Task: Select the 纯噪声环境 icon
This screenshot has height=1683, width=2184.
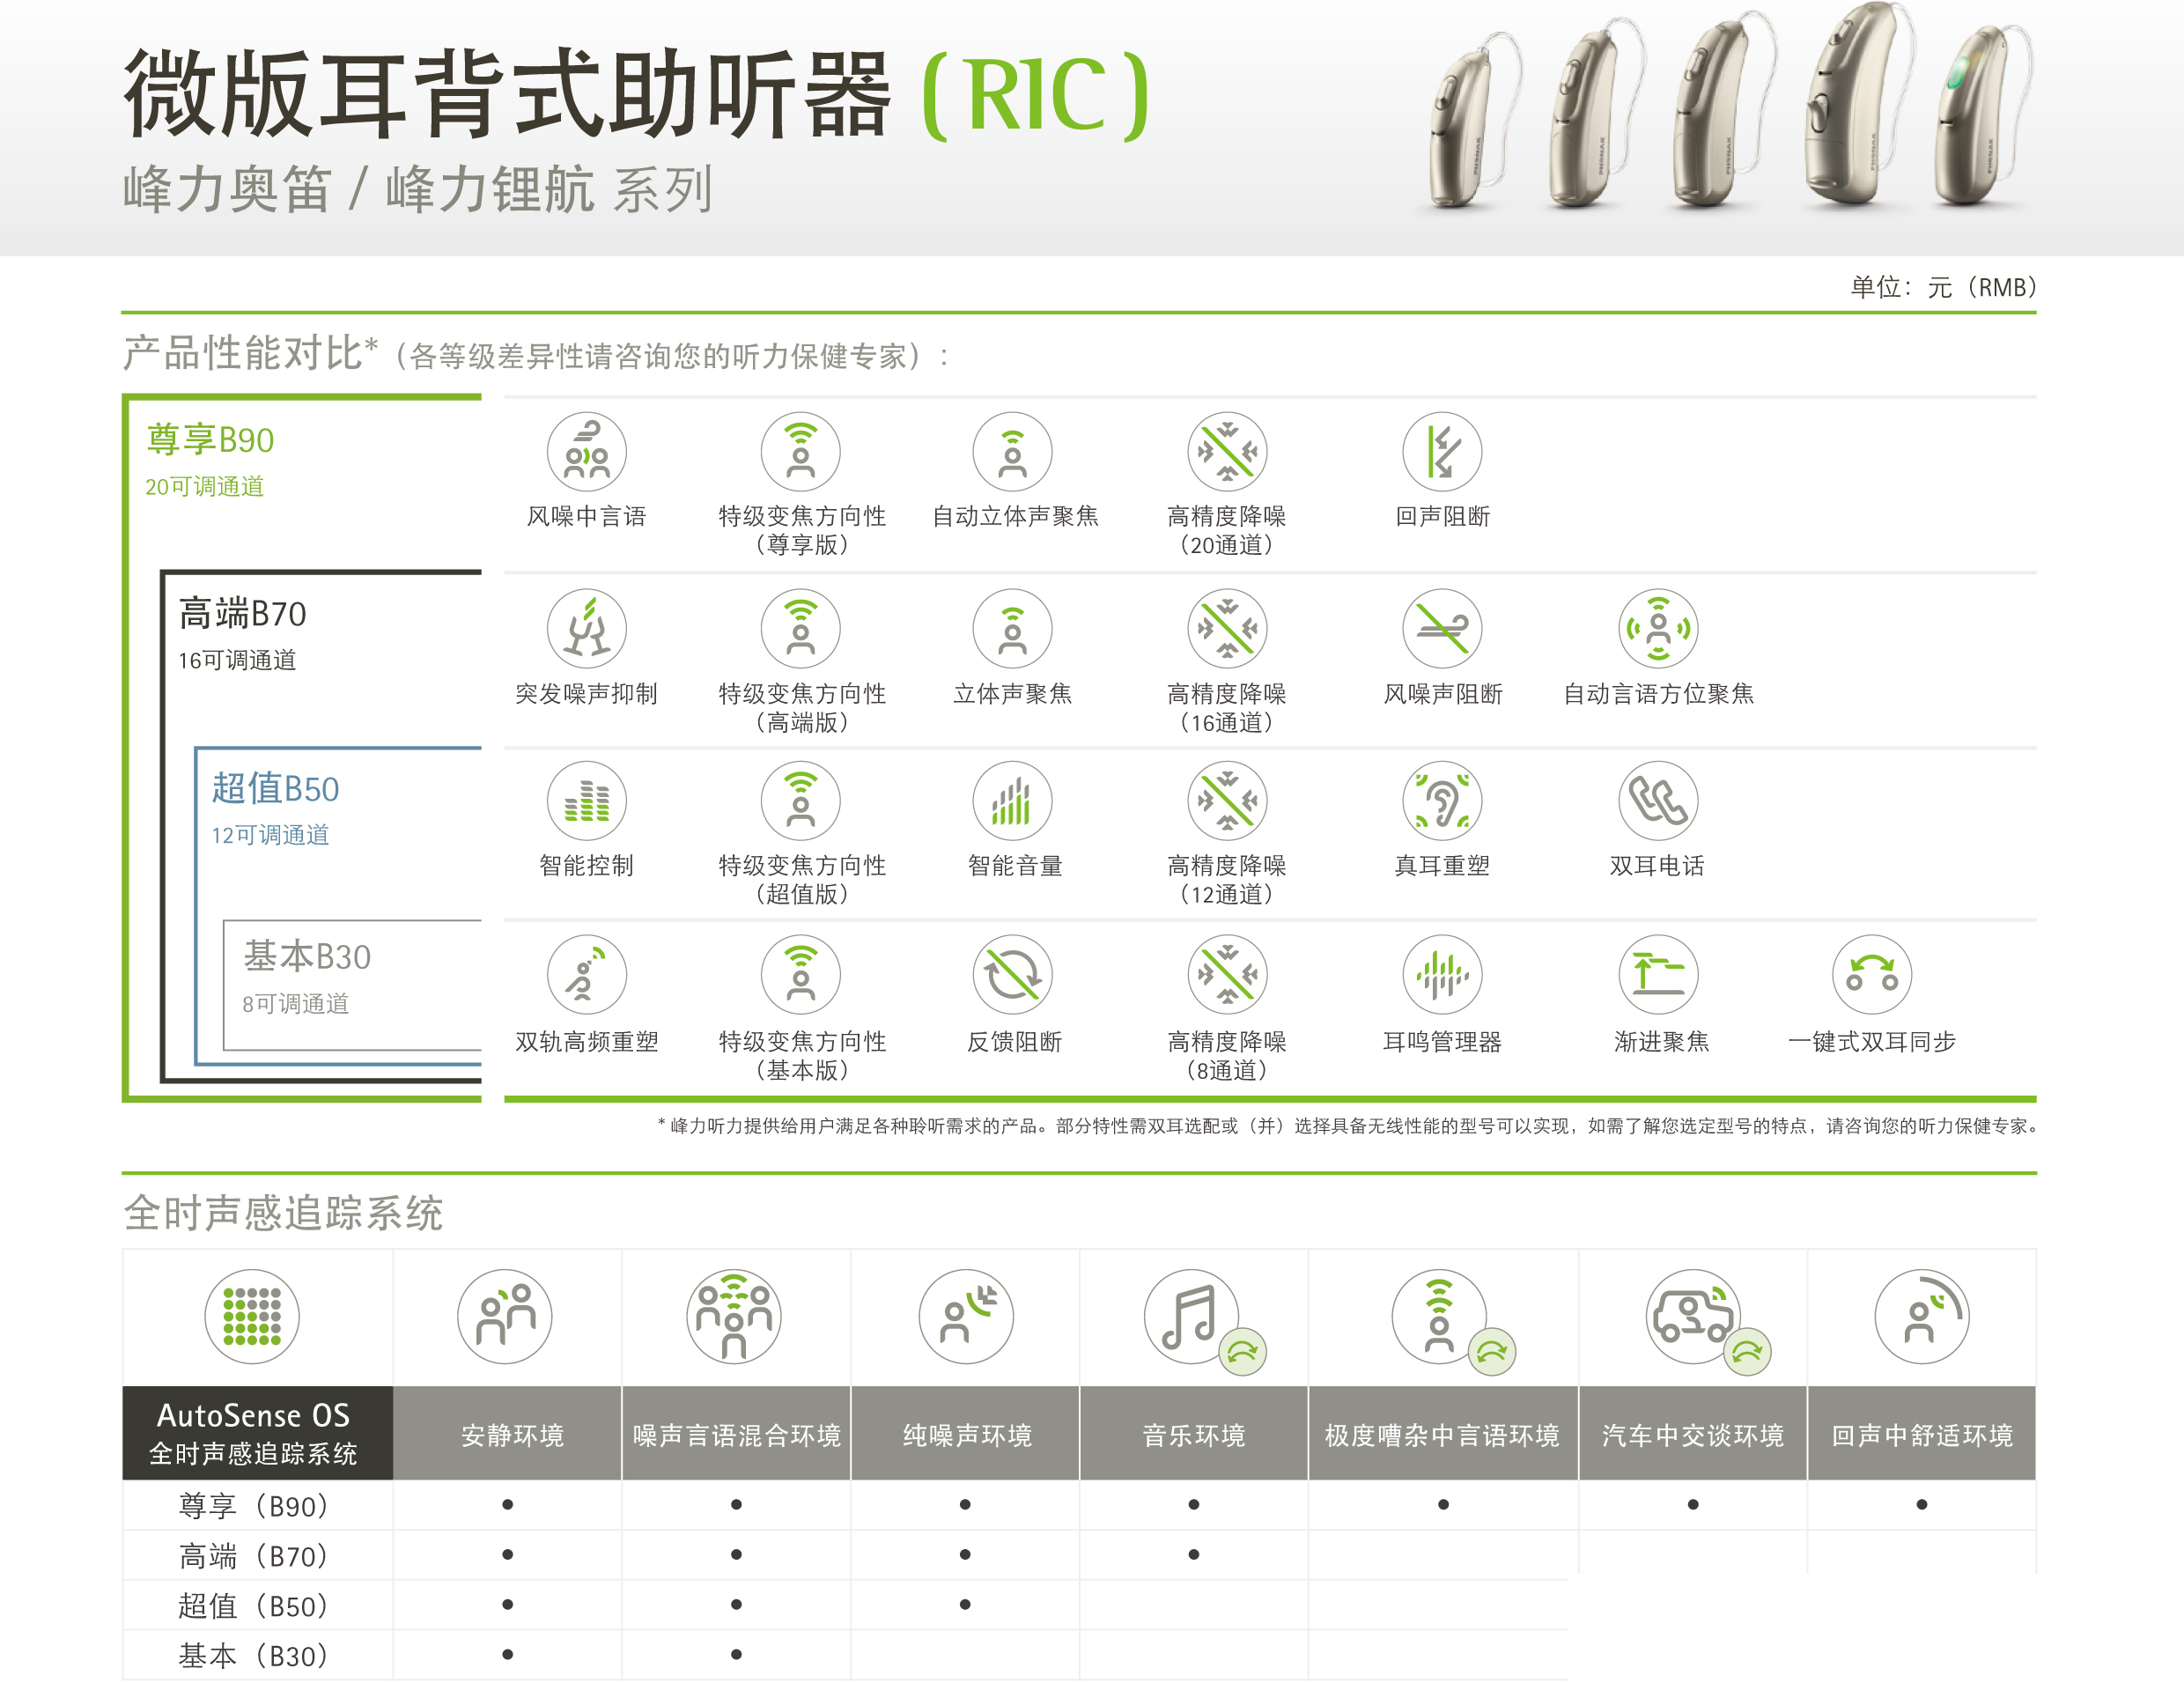Action: [965, 1316]
